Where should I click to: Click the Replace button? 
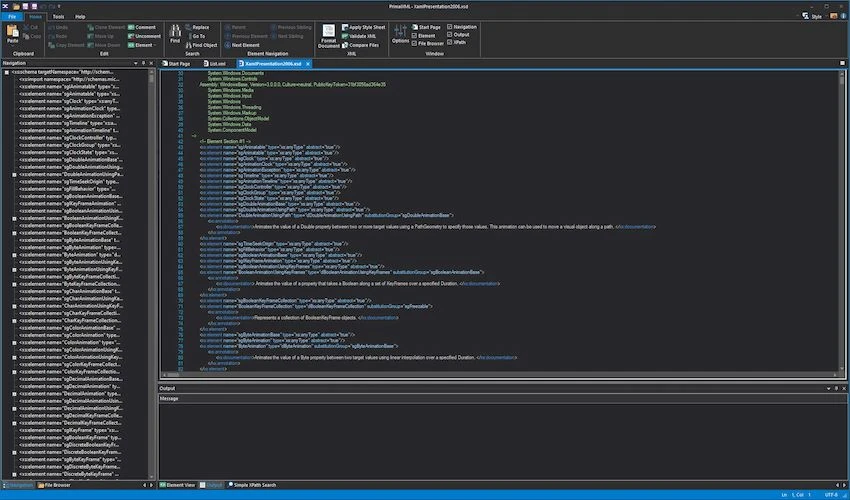(199, 27)
